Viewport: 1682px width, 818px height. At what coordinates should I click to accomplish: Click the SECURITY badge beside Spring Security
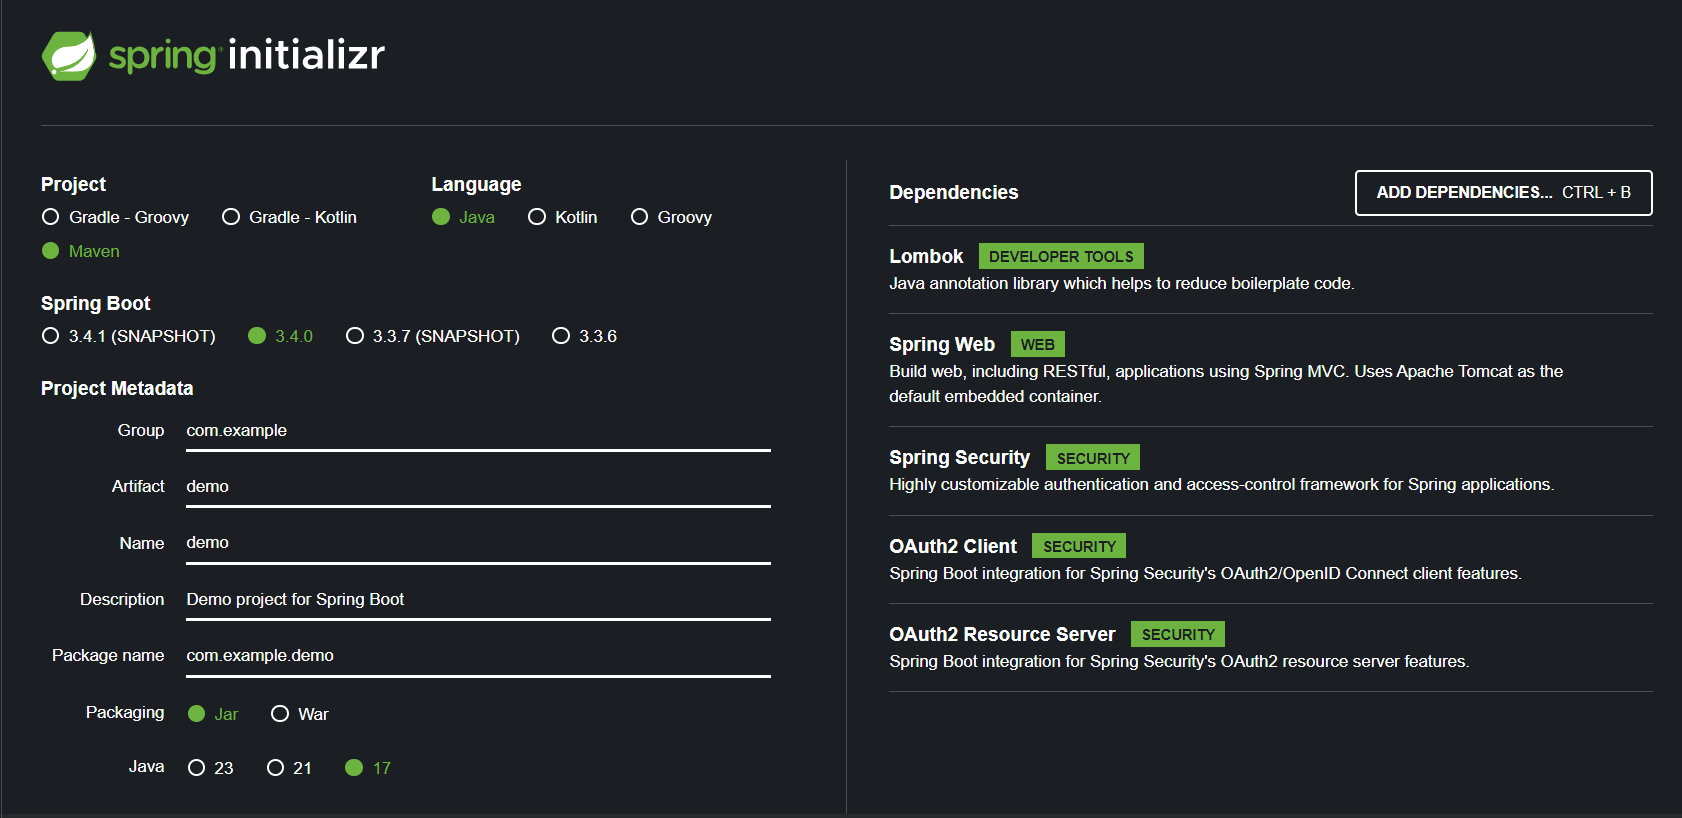tap(1093, 458)
